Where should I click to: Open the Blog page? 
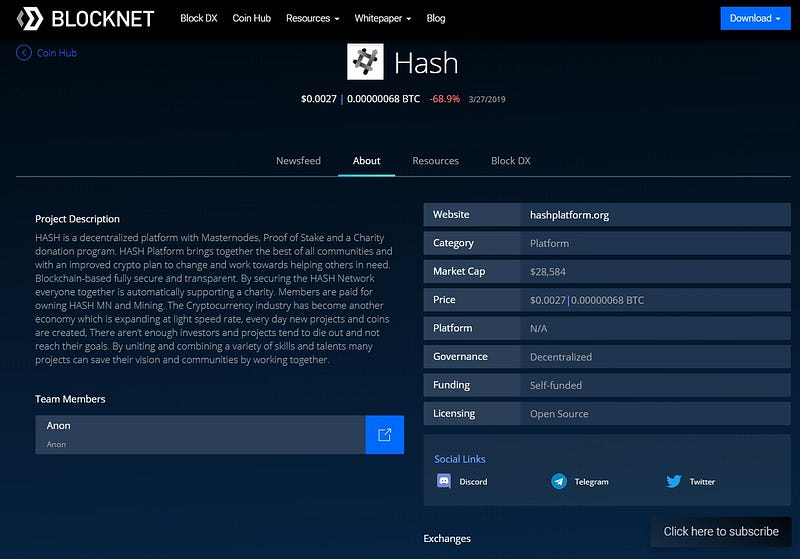436,18
